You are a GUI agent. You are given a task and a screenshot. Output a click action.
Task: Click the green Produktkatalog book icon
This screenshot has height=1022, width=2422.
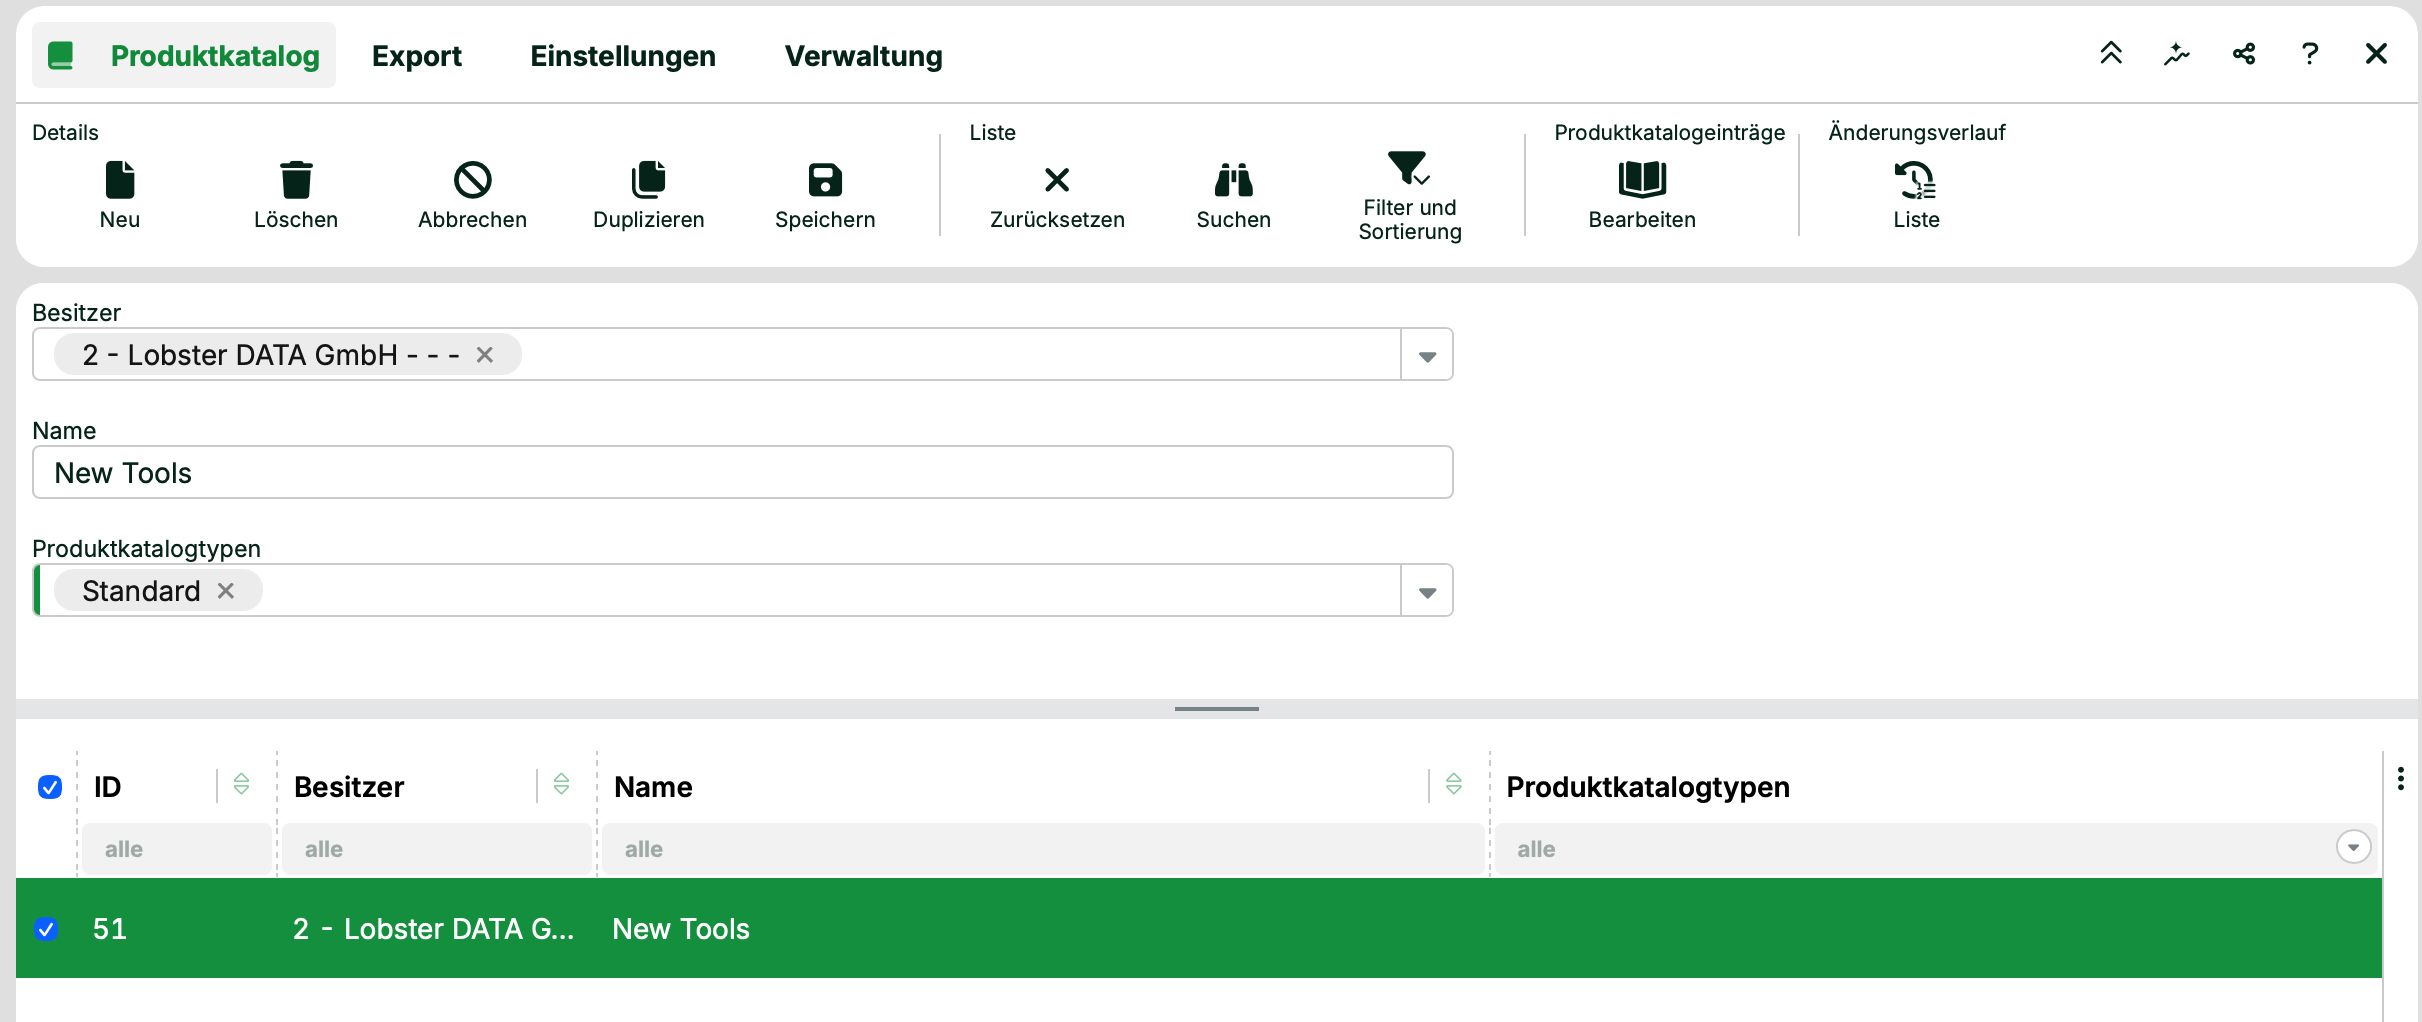click(61, 55)
